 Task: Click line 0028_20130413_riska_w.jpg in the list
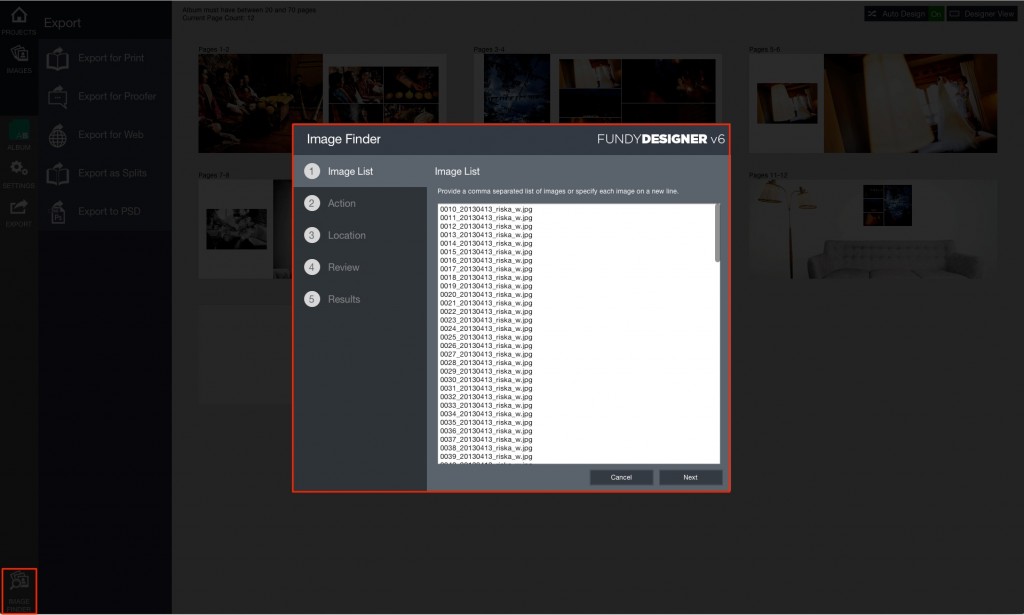point(486,363)
